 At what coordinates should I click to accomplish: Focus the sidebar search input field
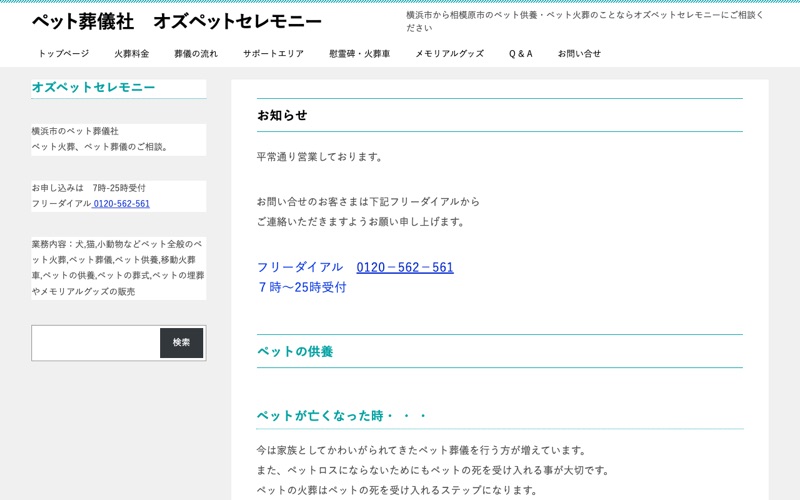(96, 343)
